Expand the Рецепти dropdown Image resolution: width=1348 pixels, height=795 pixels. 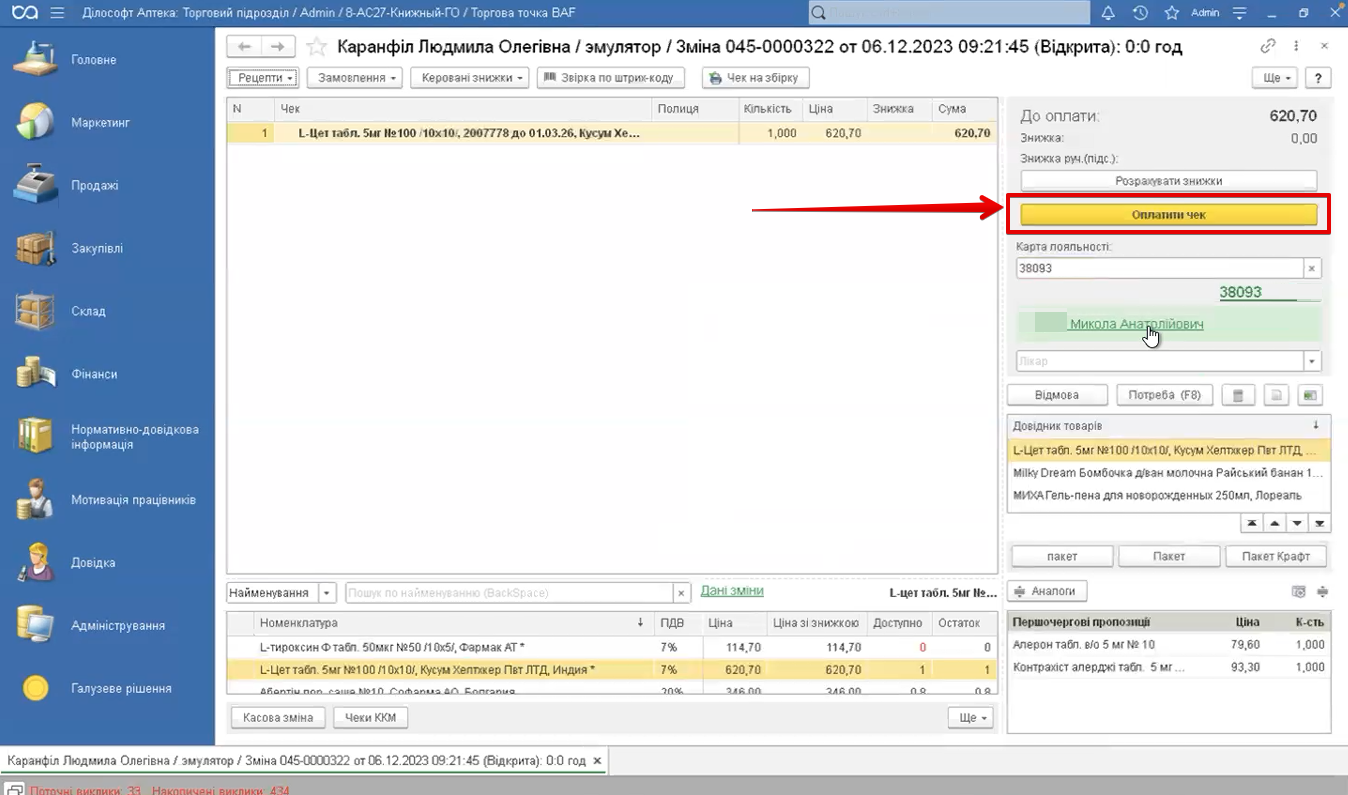click(264, 78)
